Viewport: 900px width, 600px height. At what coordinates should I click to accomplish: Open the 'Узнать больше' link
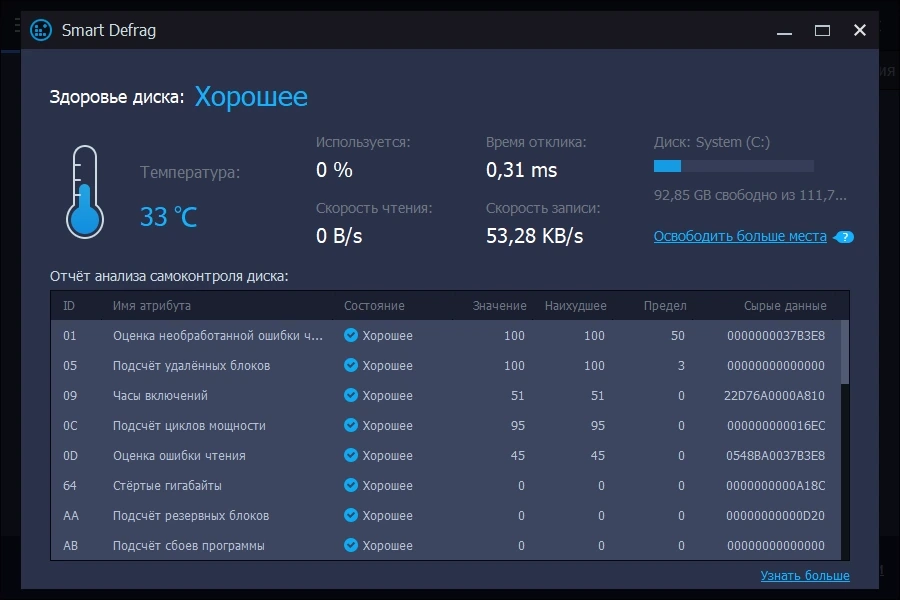805,575
